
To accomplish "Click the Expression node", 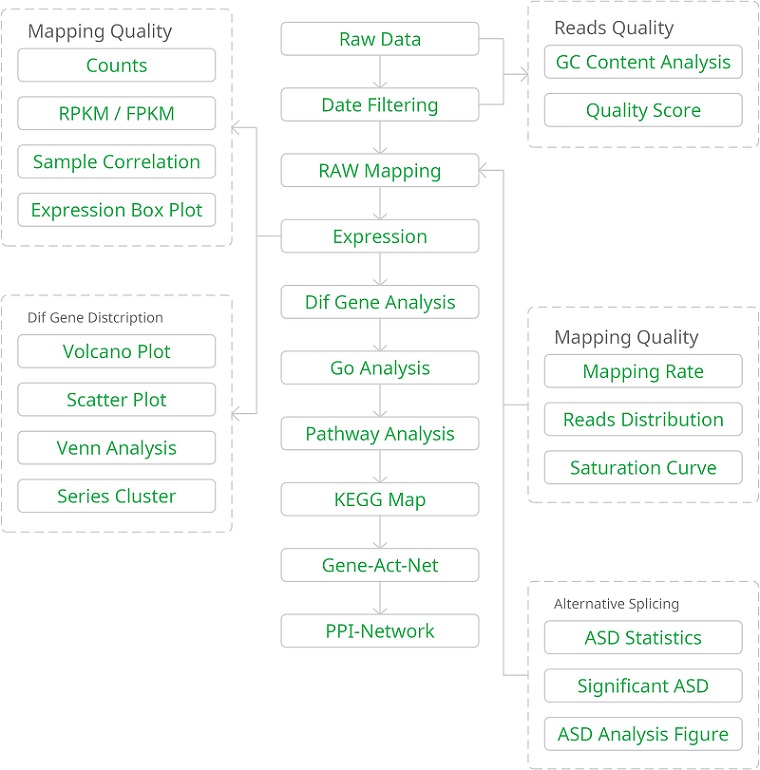I will click(380, 237).
